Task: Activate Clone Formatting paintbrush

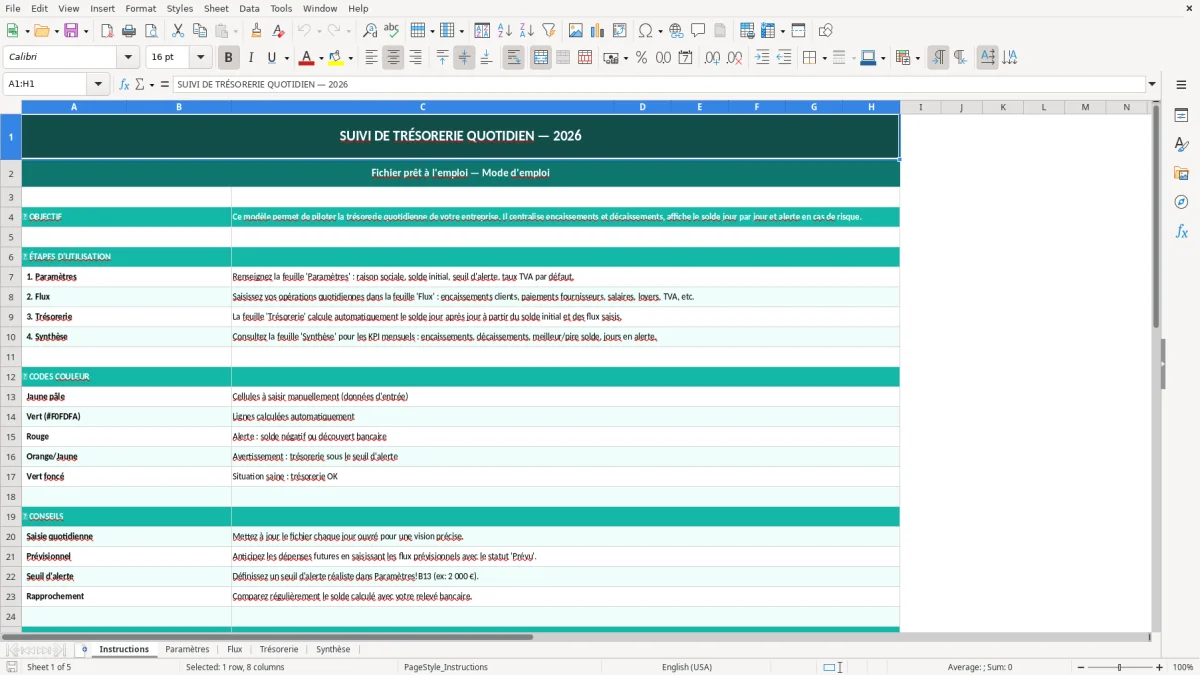Action: point(256,31)
